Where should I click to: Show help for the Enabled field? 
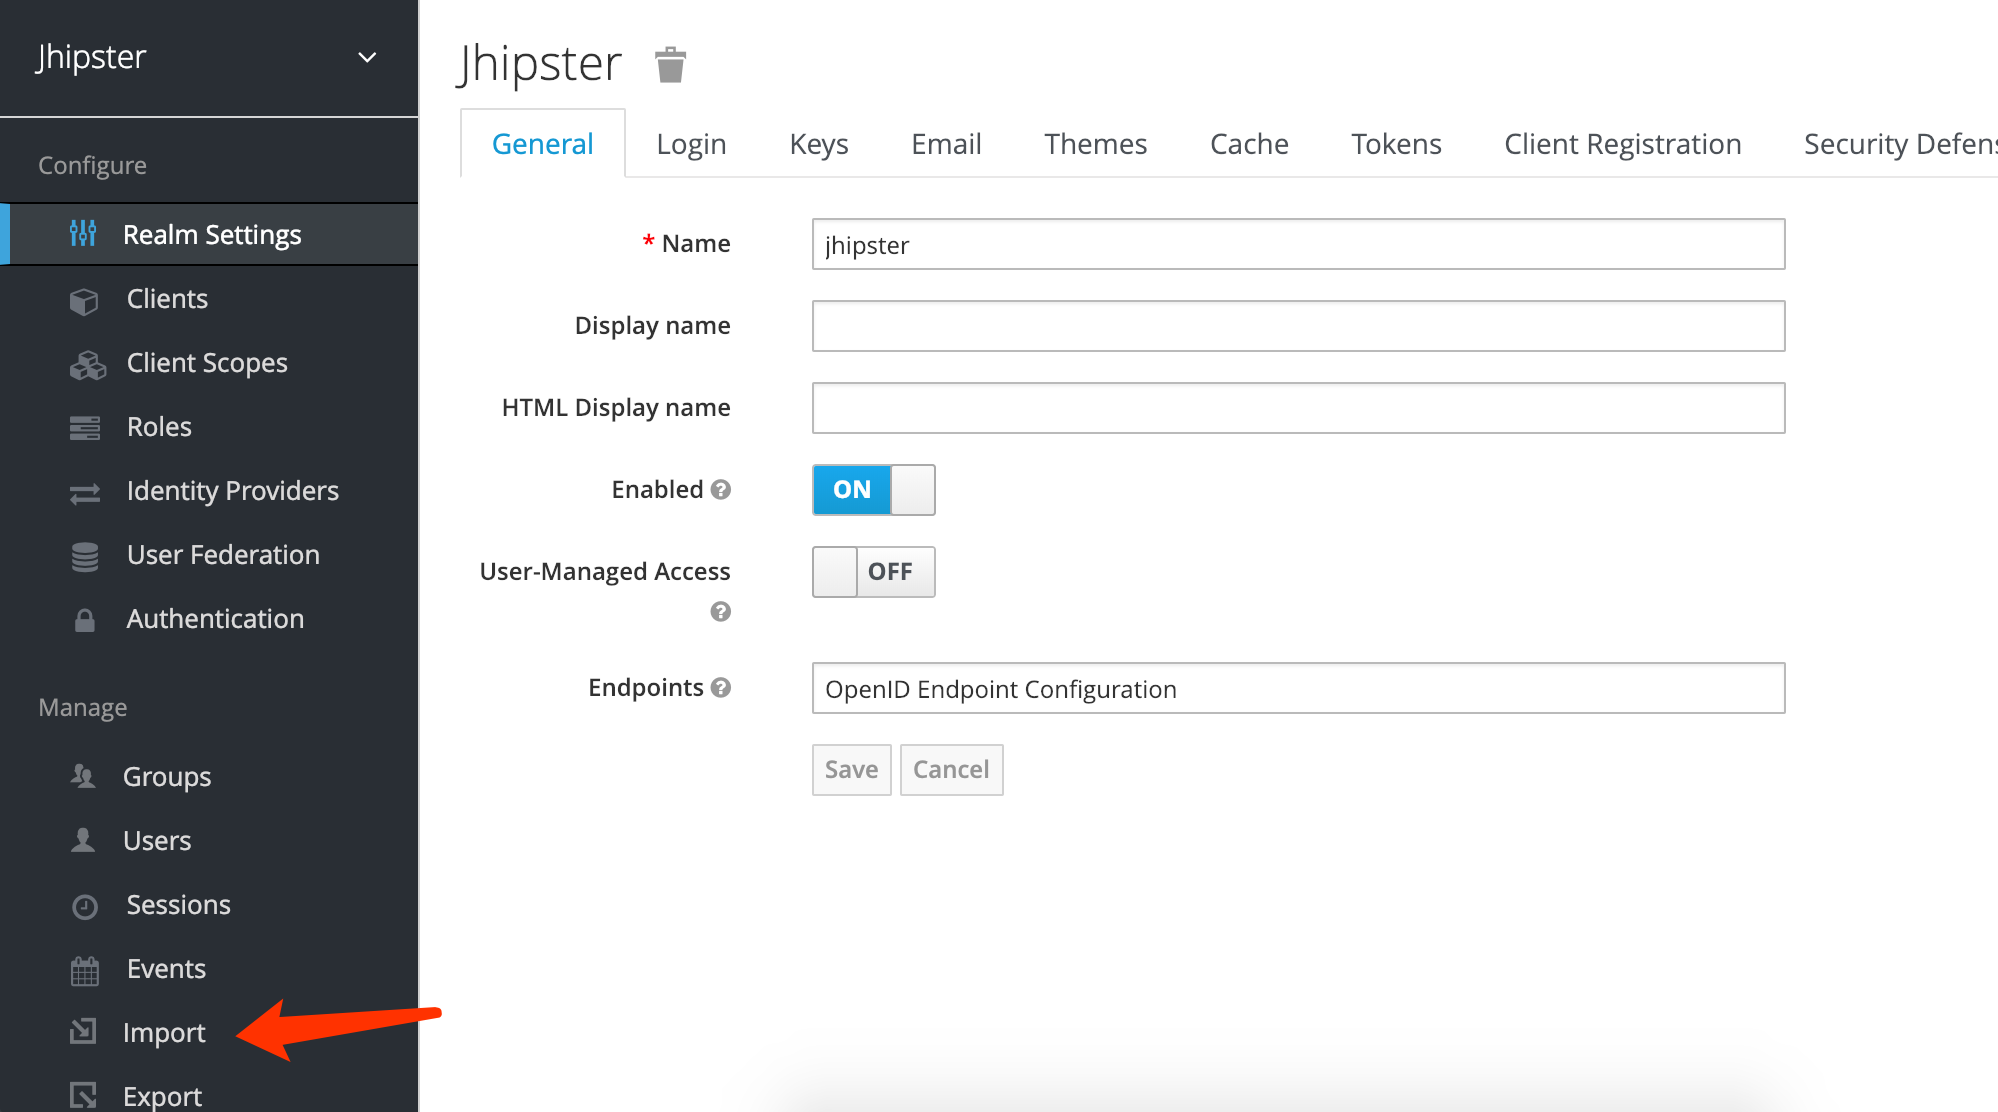pyautogui.click(x=721, y=489)
